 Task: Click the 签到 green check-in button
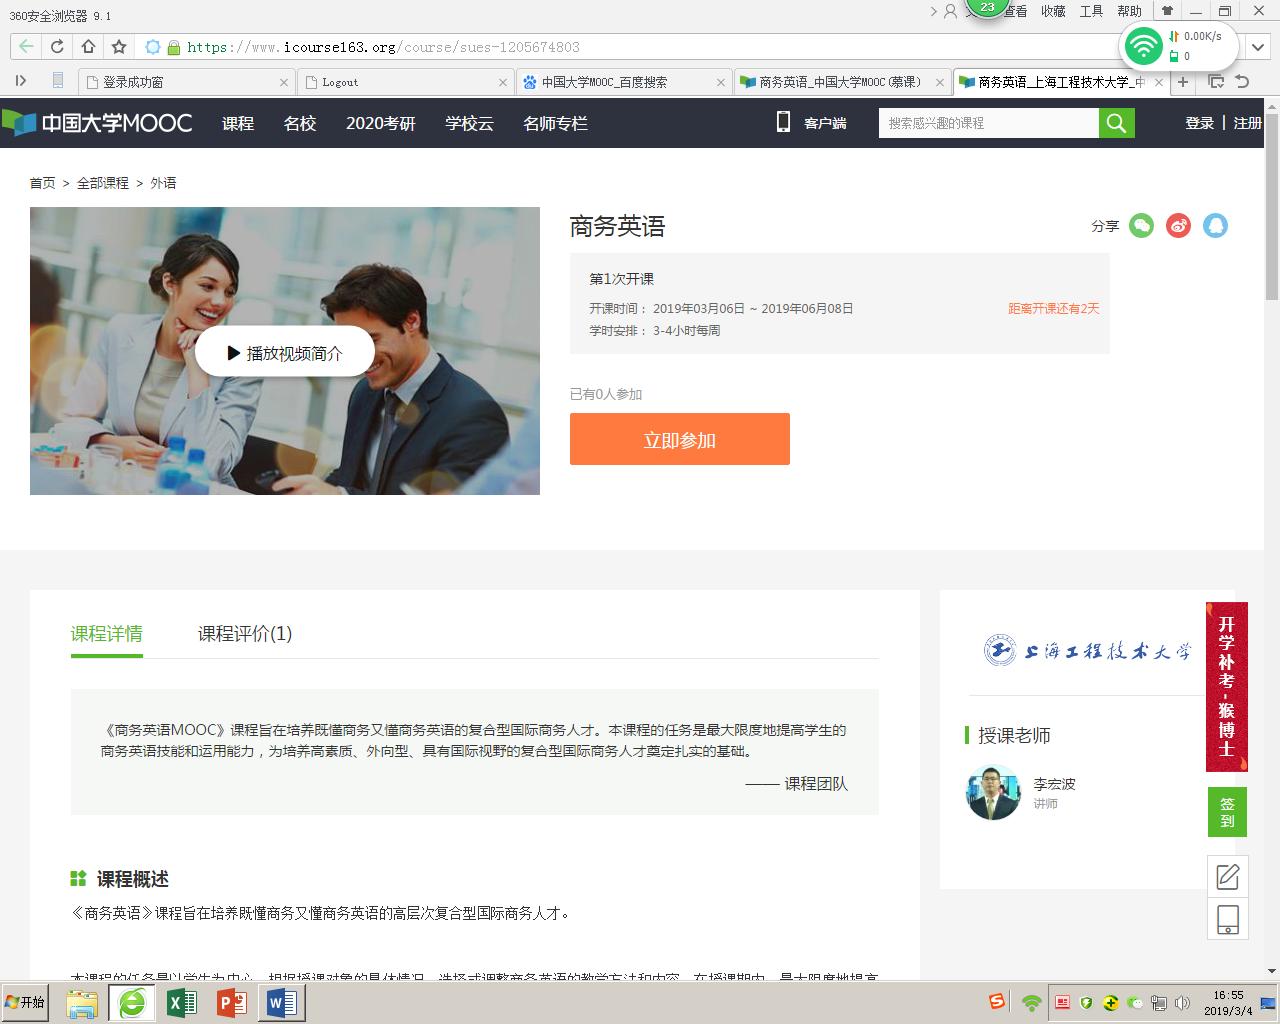tap(1227, 812)
